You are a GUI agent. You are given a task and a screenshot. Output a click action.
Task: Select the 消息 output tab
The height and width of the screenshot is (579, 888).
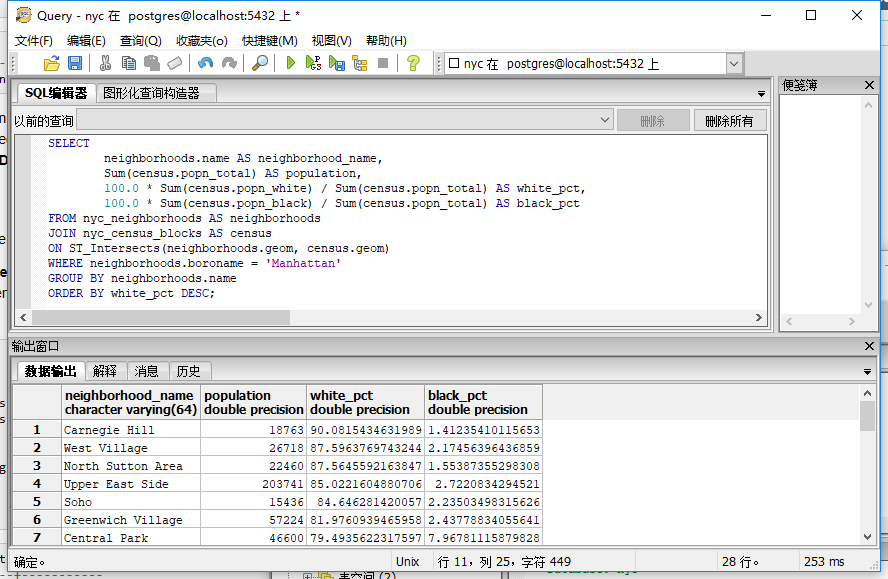pos(147,371)
